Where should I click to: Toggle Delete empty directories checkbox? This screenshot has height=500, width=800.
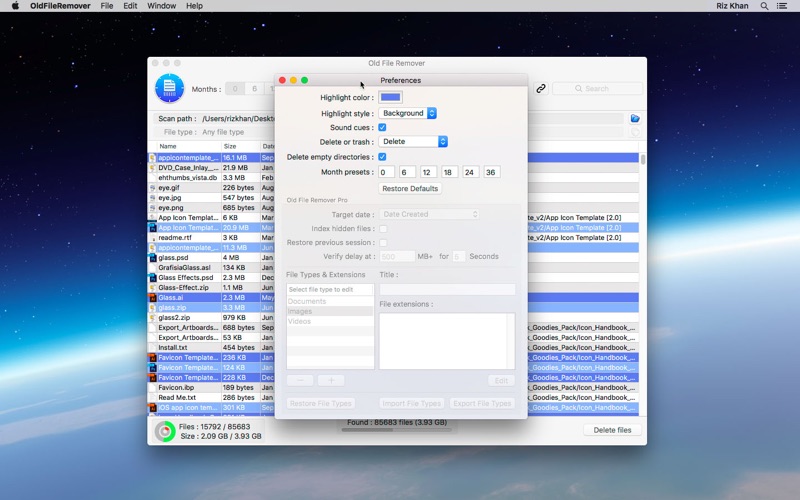pyautogui.click(x=382, y=157)
